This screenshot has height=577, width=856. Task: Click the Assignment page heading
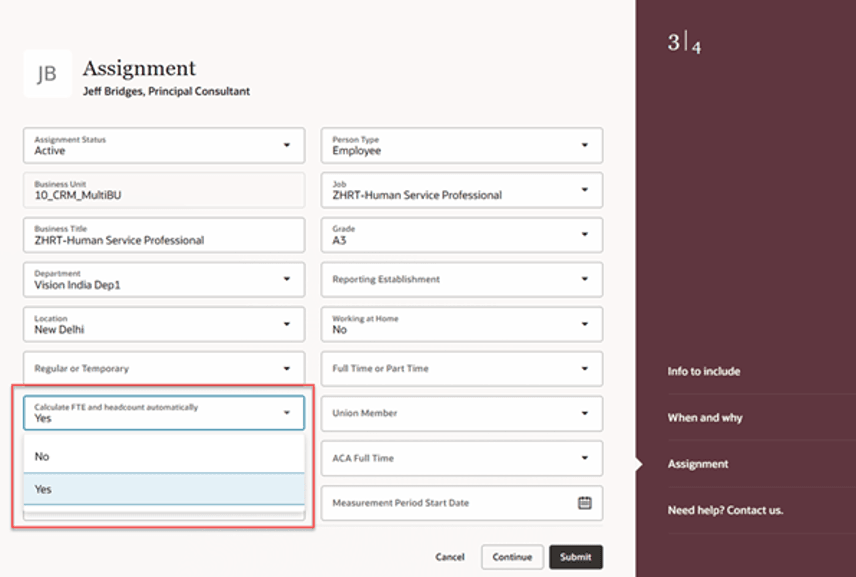[139, 68]
